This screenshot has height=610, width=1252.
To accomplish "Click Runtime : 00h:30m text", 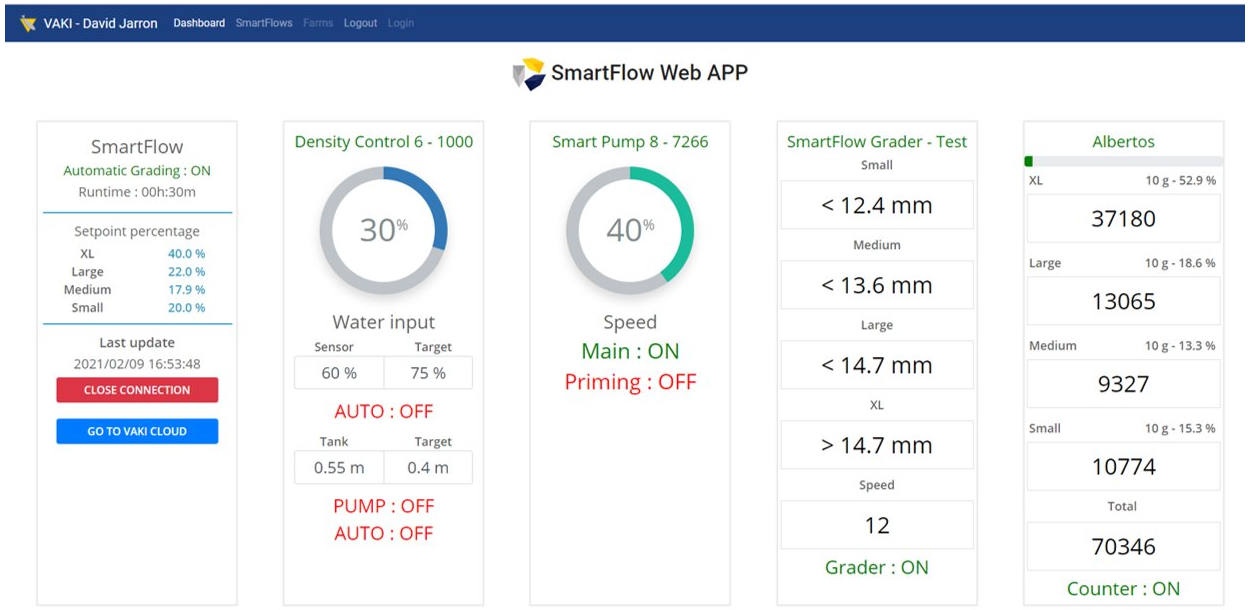I will [137, 192].
